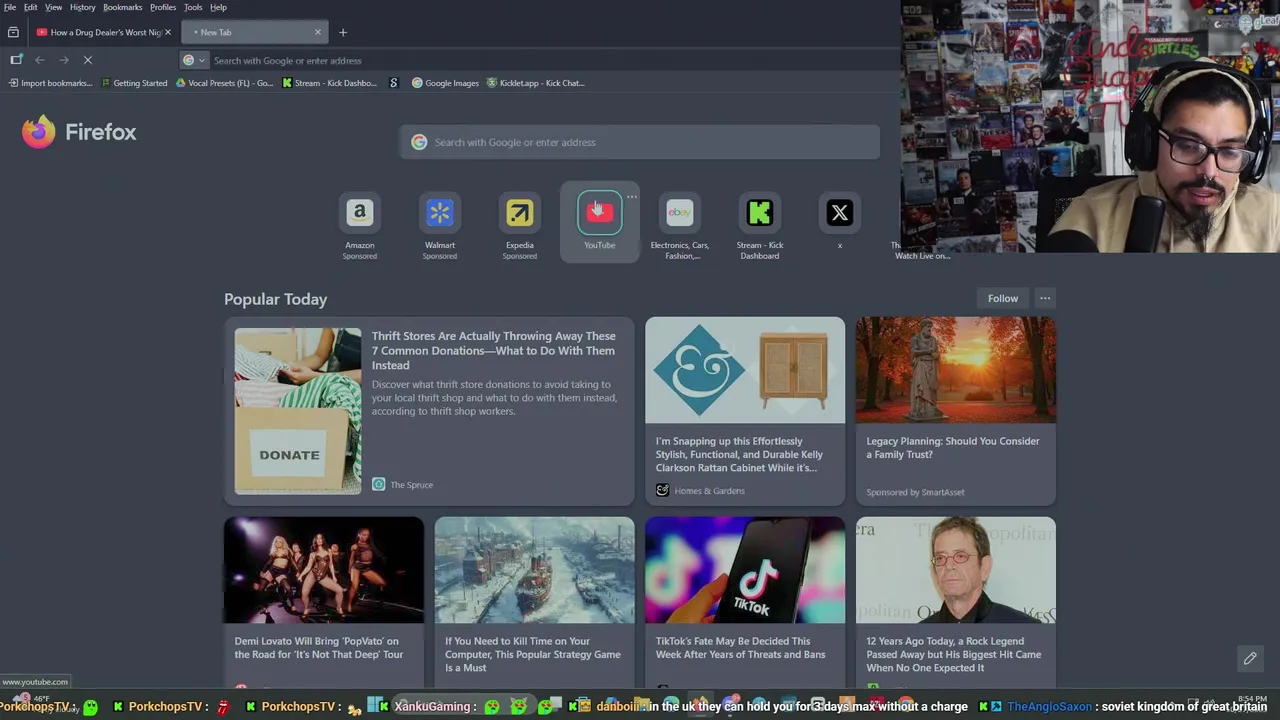1280x720 pixels.
Task: Close the New Tab tab
Action: coord(318,32)
